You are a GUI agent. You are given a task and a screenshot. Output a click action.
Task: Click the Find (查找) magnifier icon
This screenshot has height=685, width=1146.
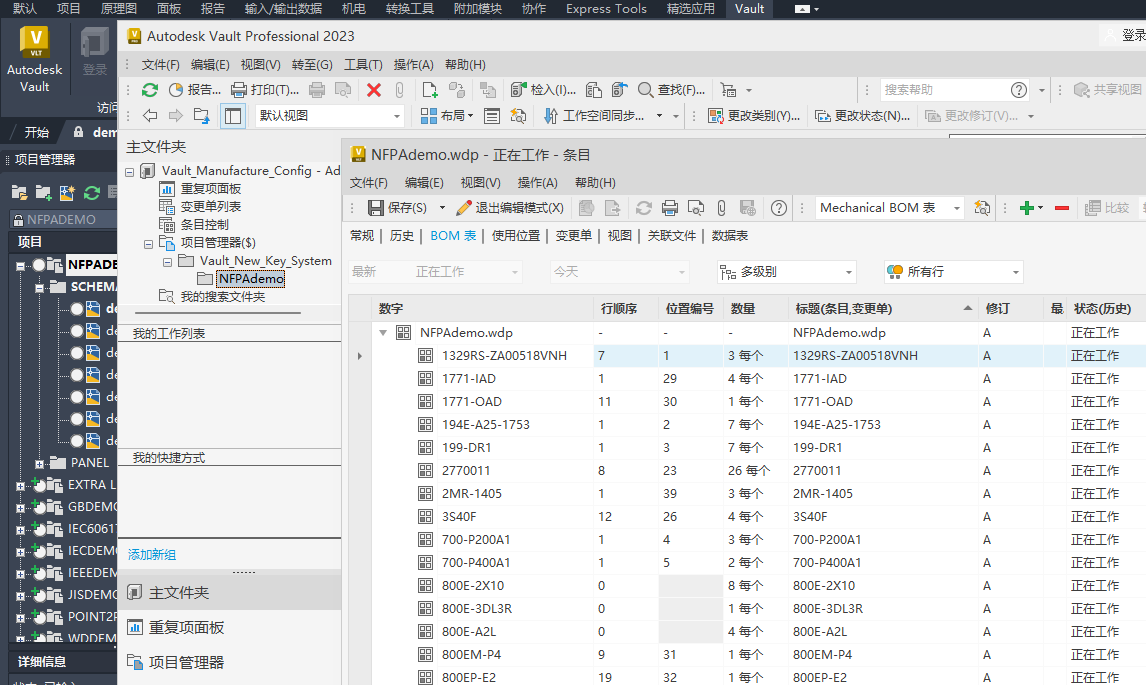click(645, 90)
